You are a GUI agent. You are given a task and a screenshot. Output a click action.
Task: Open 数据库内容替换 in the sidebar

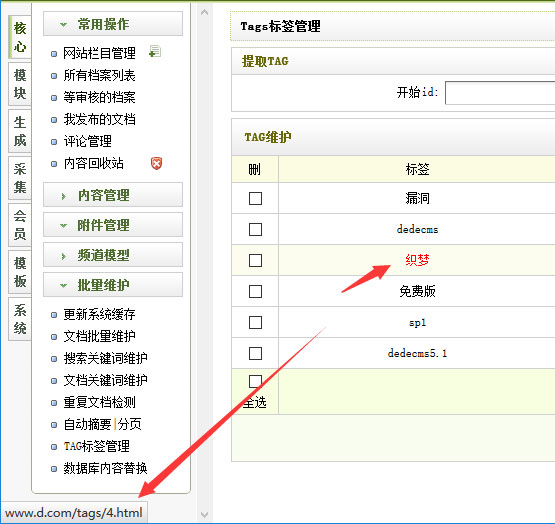(x=105, y=468)
